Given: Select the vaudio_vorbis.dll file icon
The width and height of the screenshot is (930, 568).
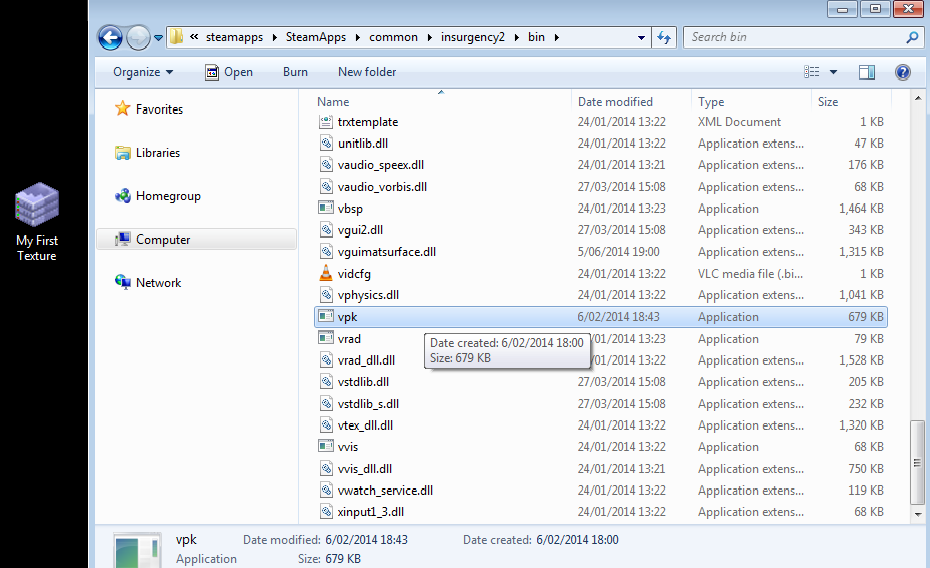Looking at the screenshot, I should click(326, 186).
